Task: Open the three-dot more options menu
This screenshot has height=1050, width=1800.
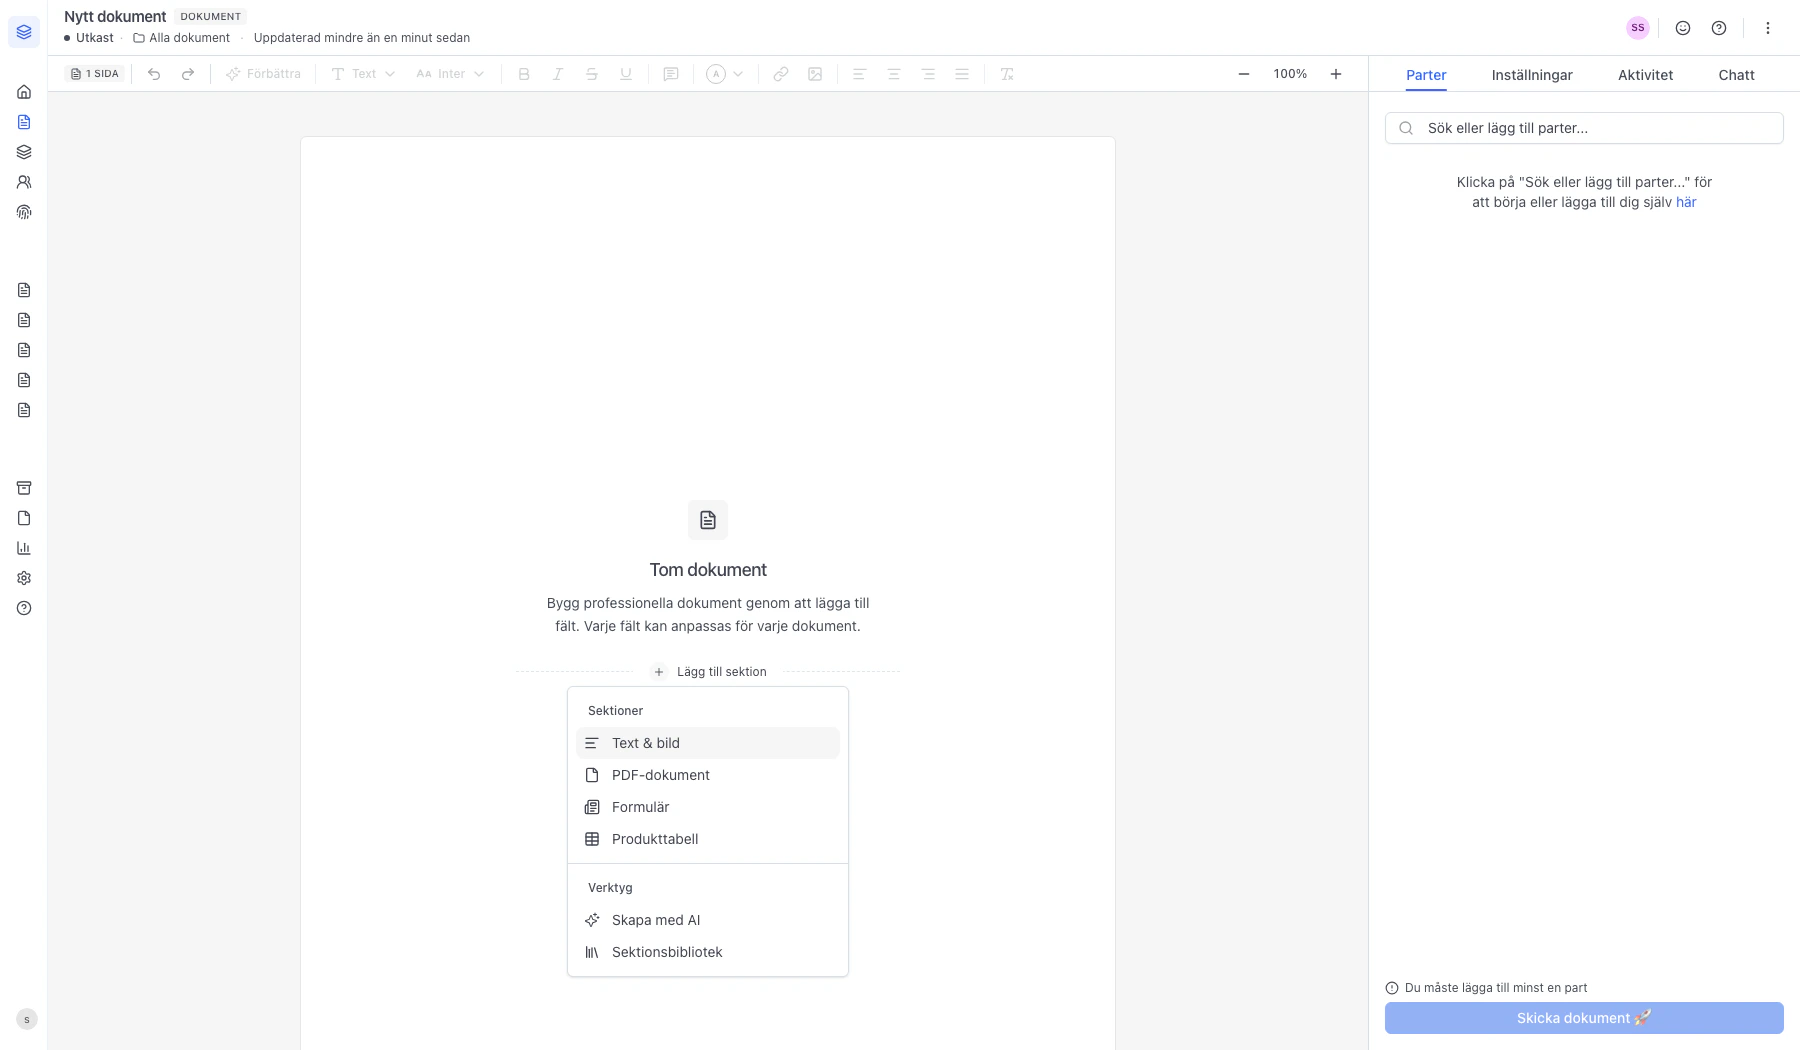Action: [1768, 28]
